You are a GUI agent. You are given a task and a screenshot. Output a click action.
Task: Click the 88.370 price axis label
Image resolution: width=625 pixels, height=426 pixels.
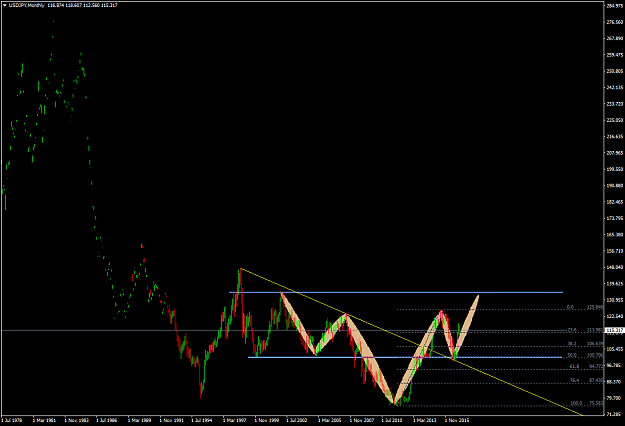[615, 382]
